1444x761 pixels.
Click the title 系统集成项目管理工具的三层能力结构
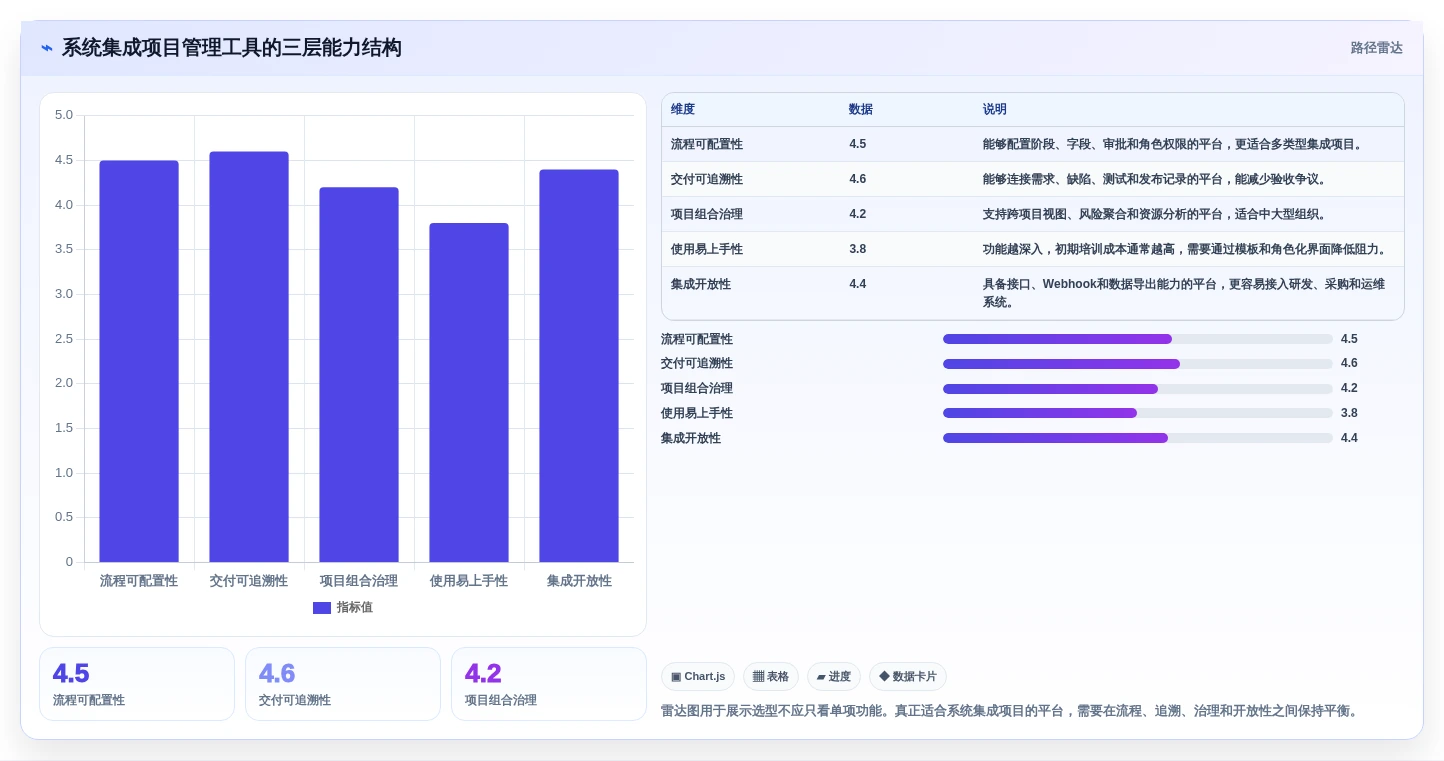tap(232, 48)
